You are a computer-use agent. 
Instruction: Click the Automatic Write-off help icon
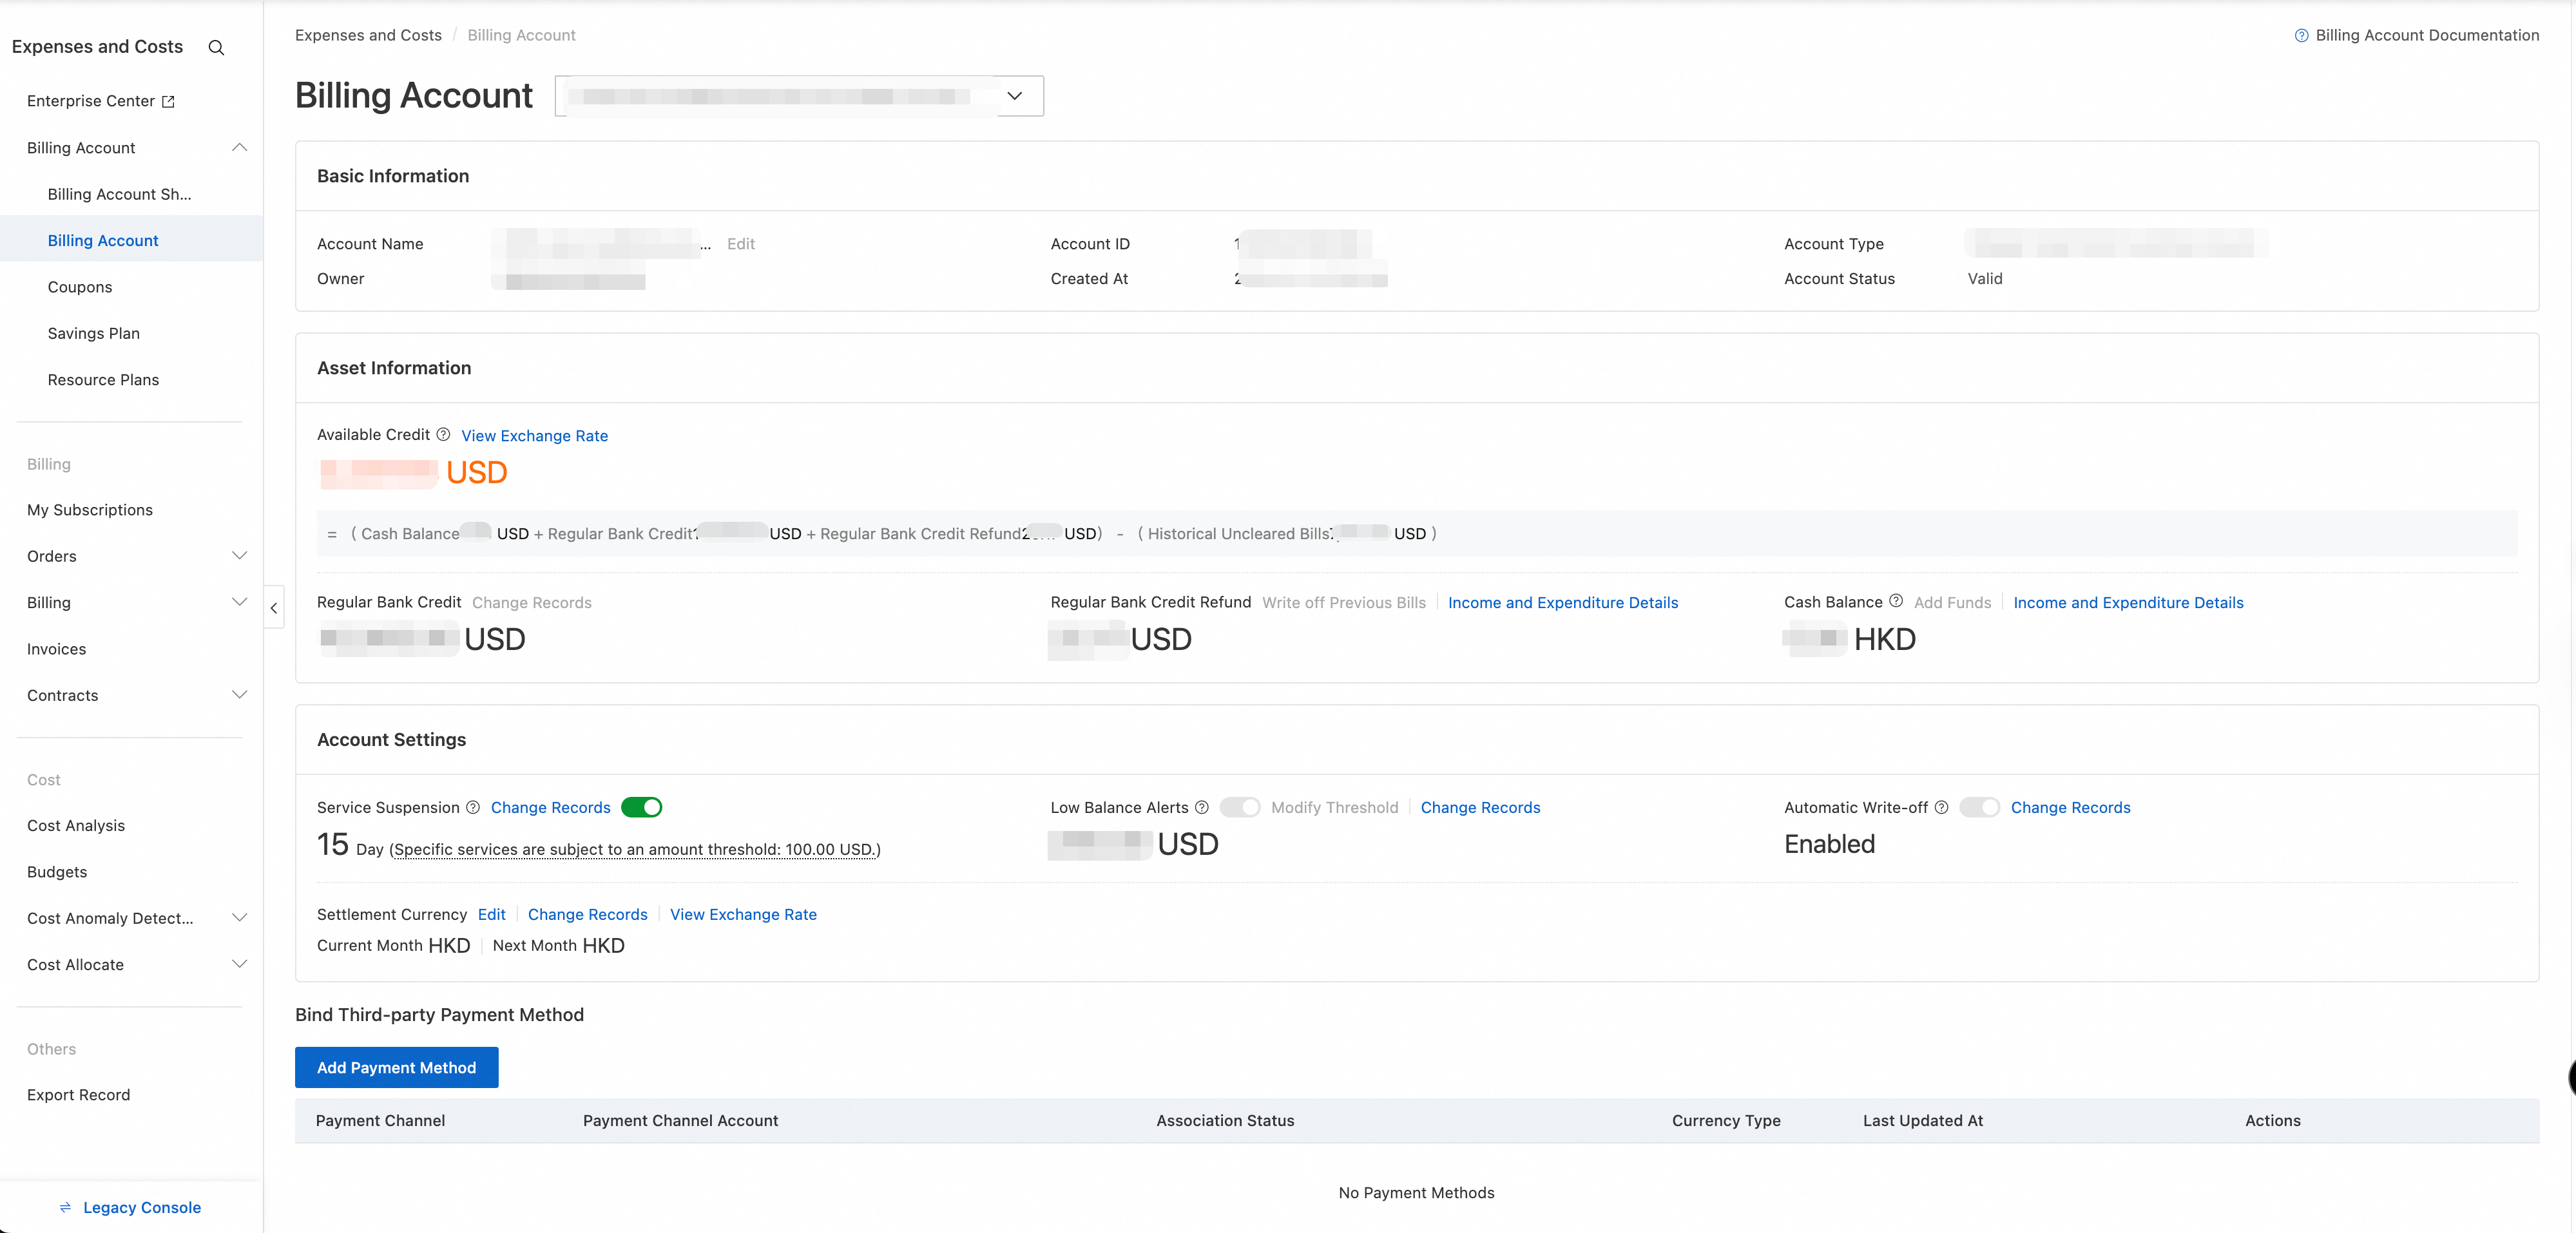[x=1941, y=807]
